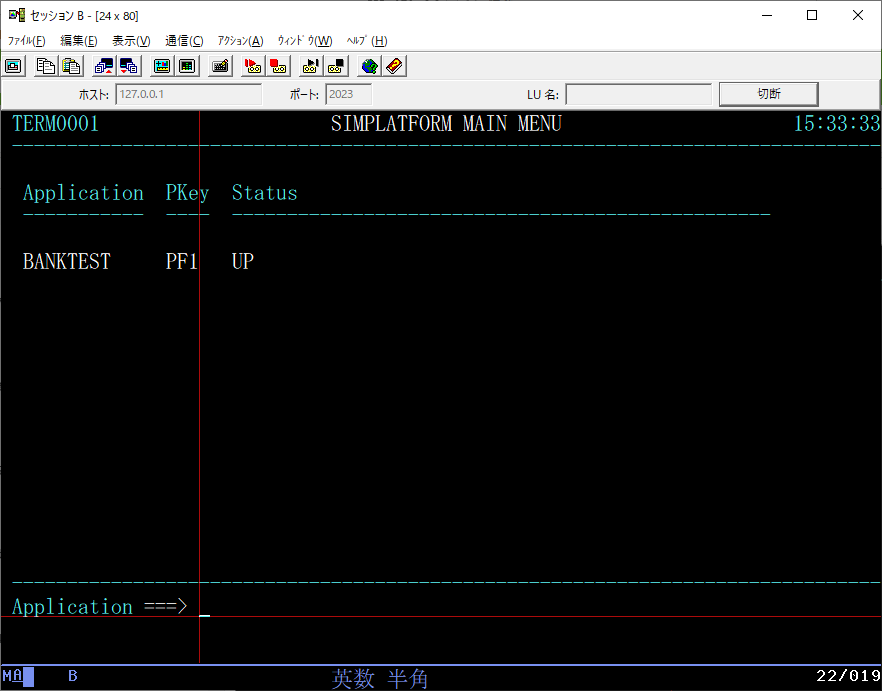Click the Status column header

264,192
